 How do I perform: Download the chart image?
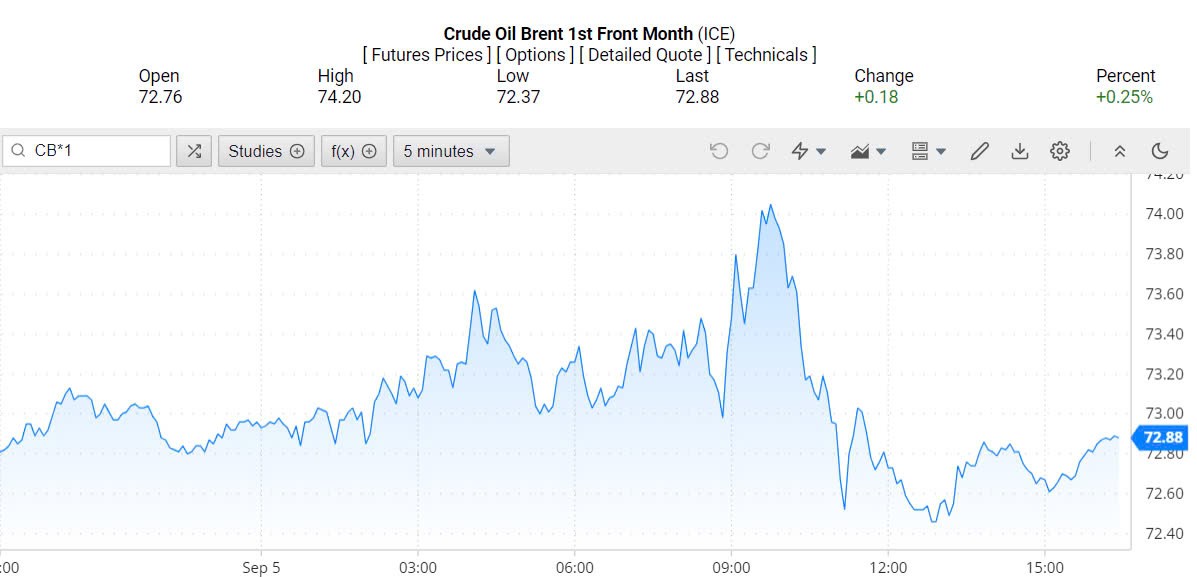pos(1020,151)
